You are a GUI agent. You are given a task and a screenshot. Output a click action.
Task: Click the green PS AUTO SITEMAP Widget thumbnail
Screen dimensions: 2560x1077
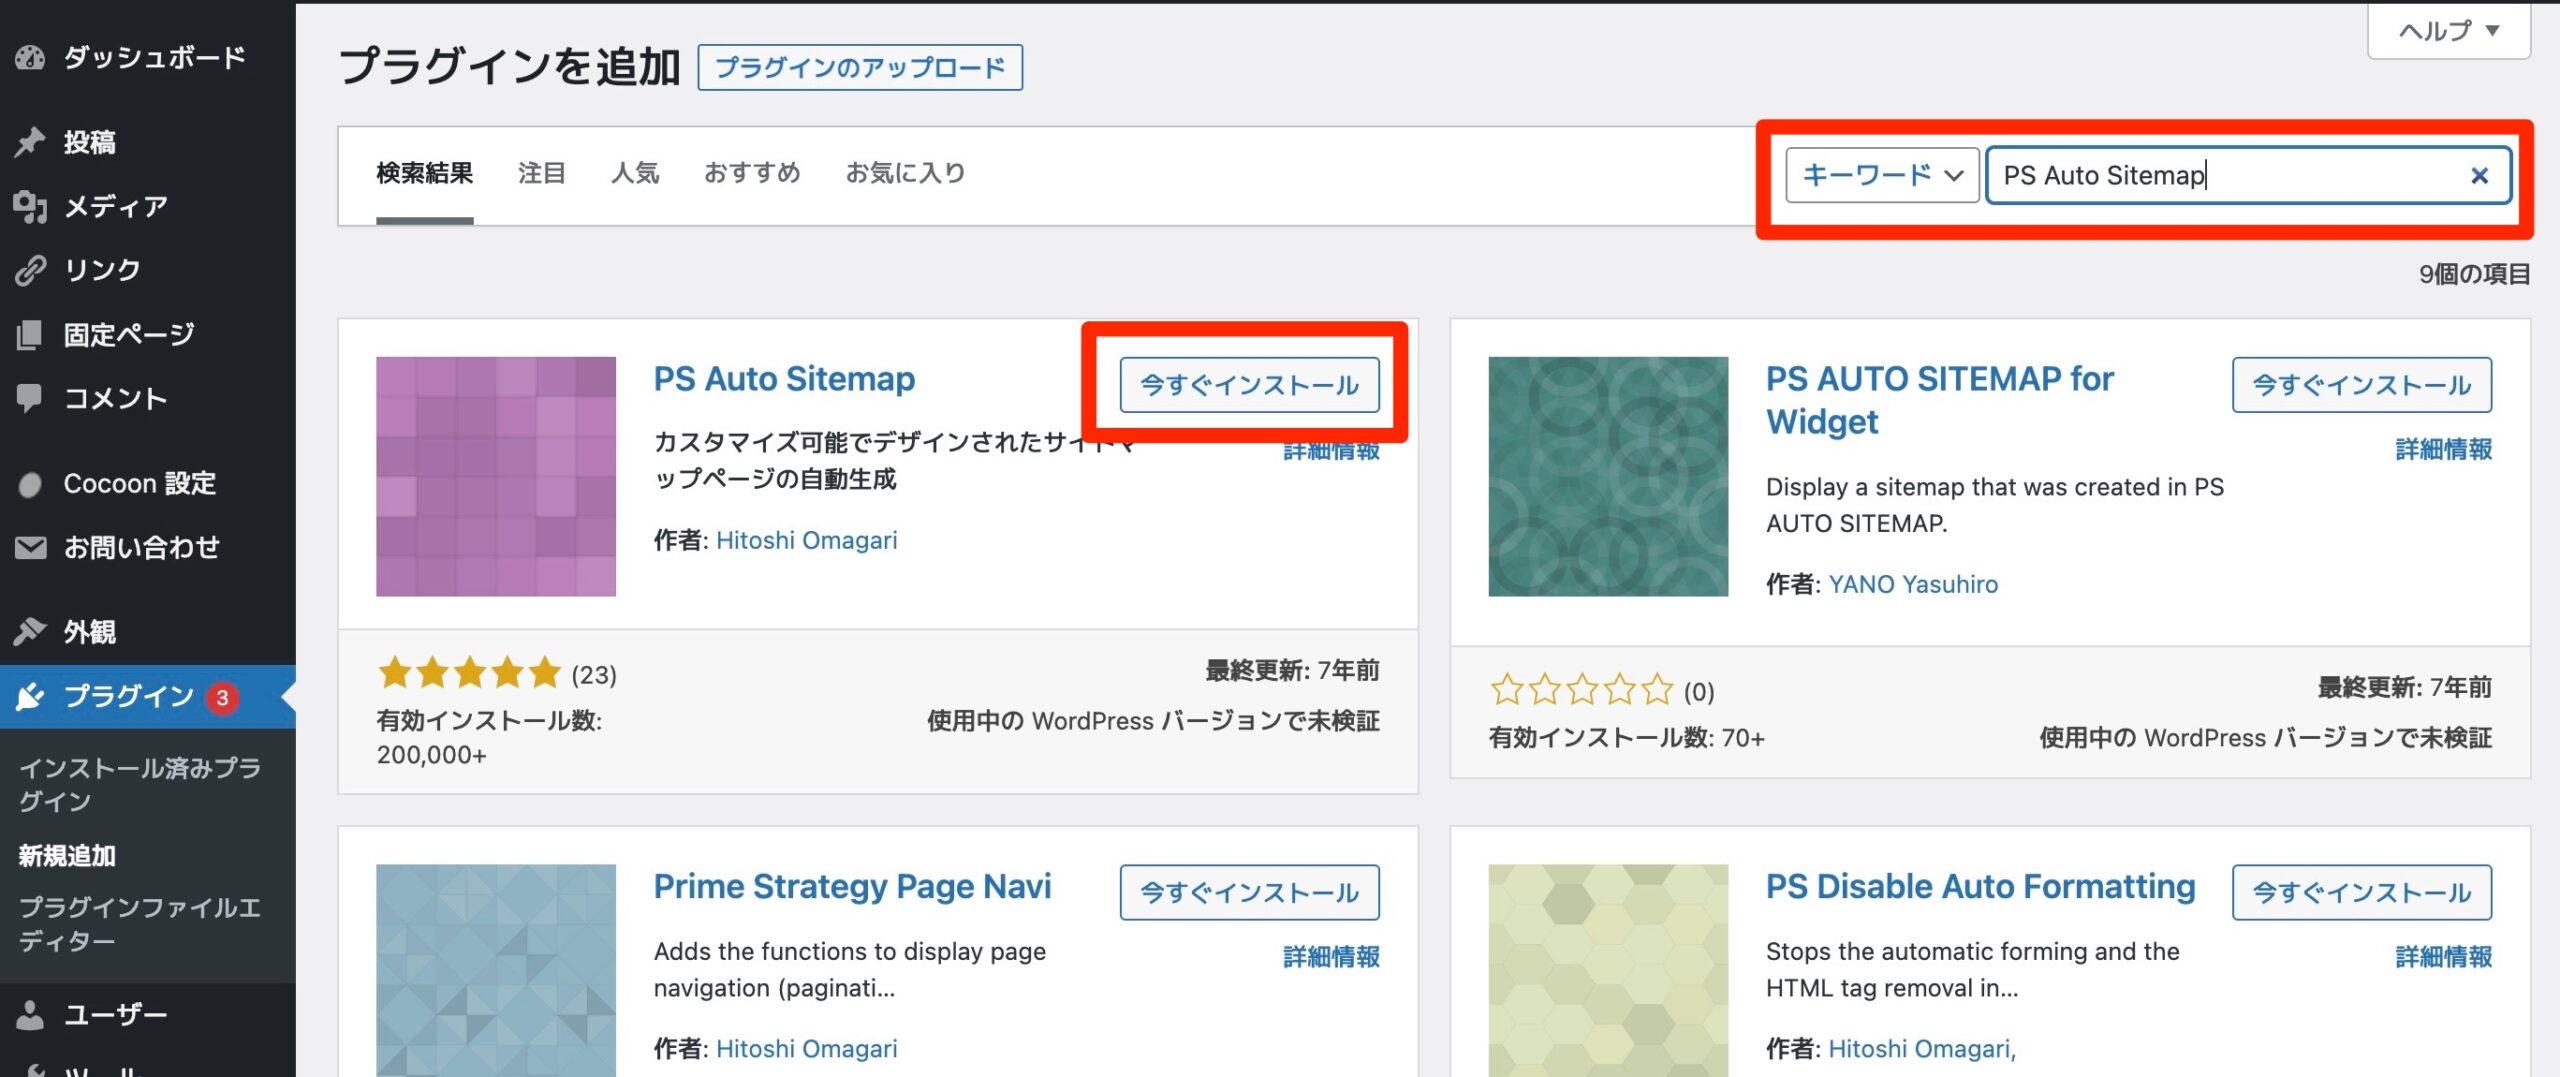click(x=1608, y=477)
